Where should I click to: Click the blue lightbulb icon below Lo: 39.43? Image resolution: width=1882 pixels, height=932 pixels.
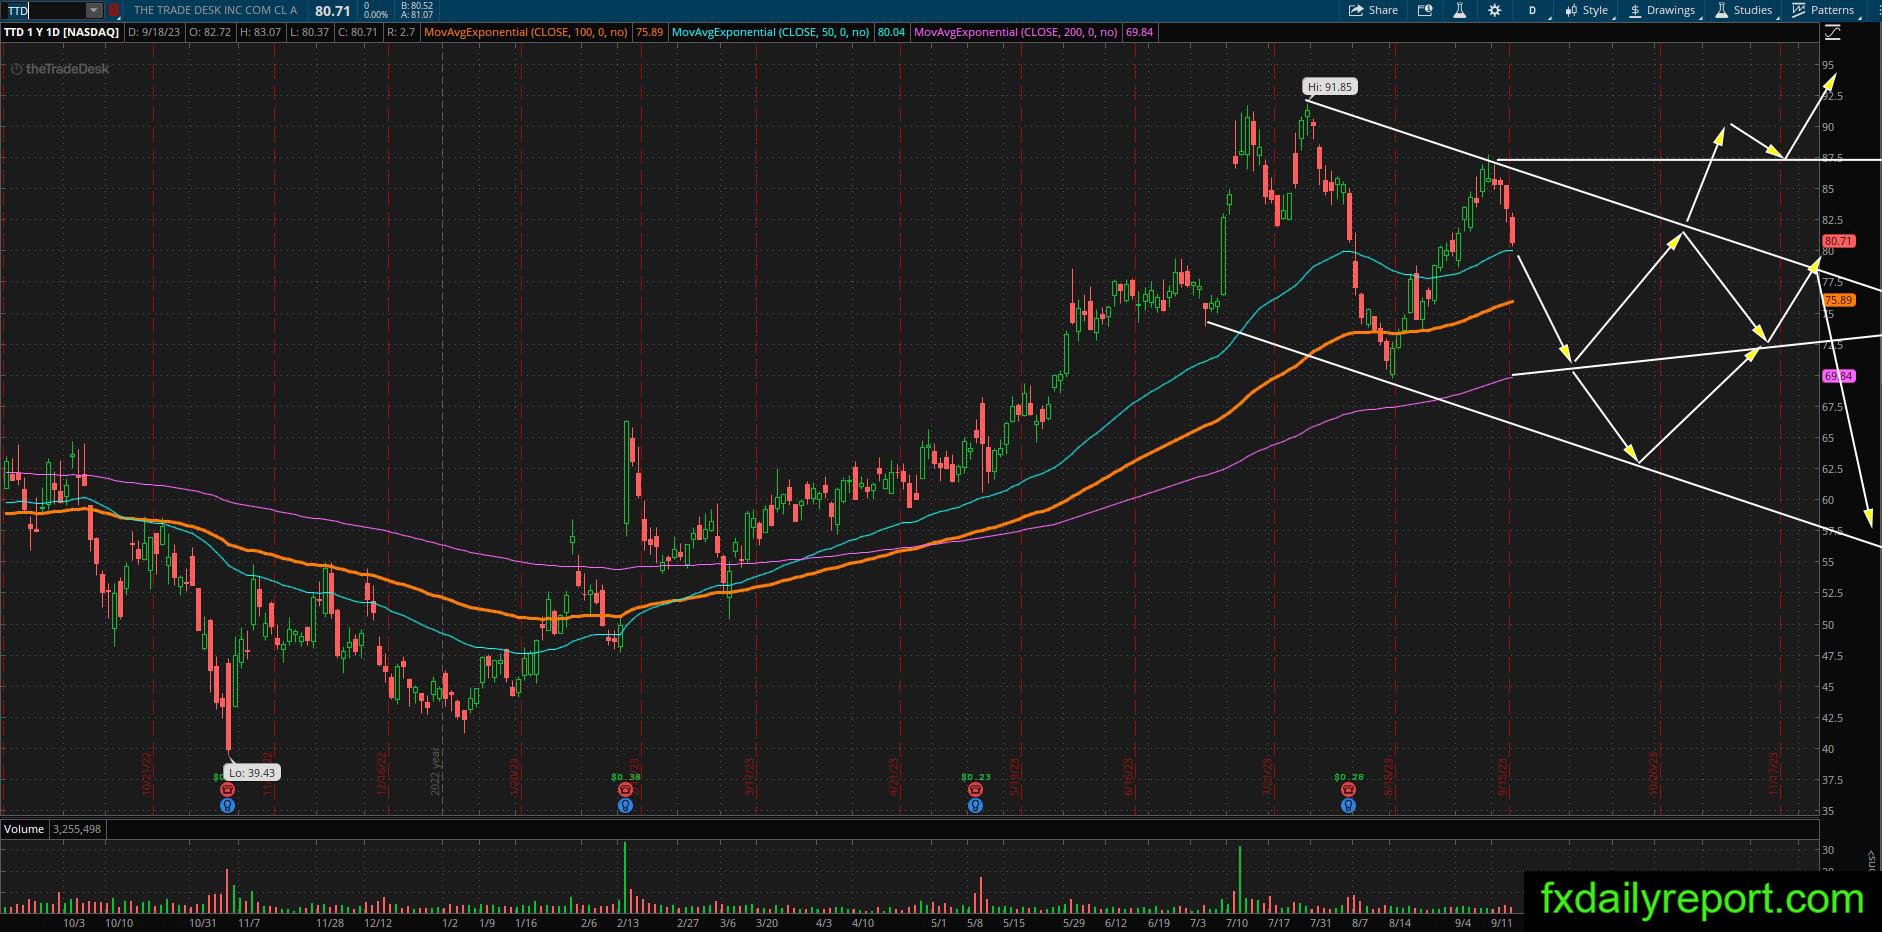[227, 805]
